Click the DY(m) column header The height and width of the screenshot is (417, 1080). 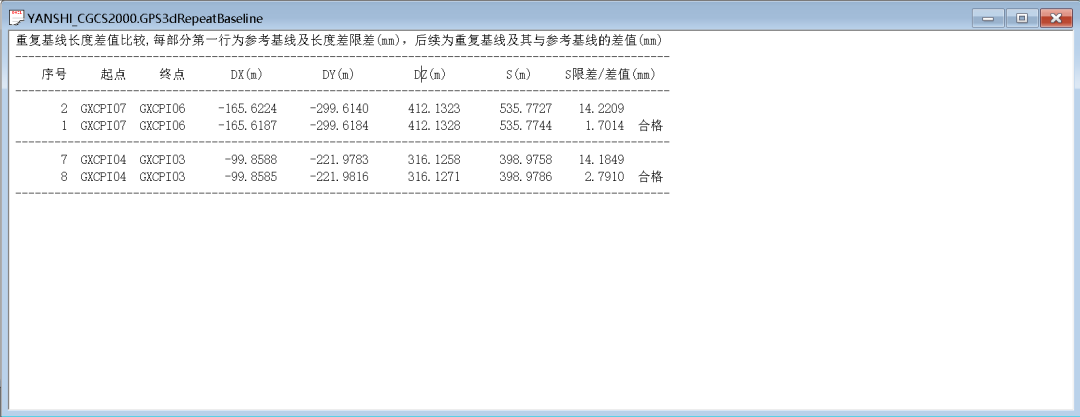pyautogui.click(x=339, y=74)
